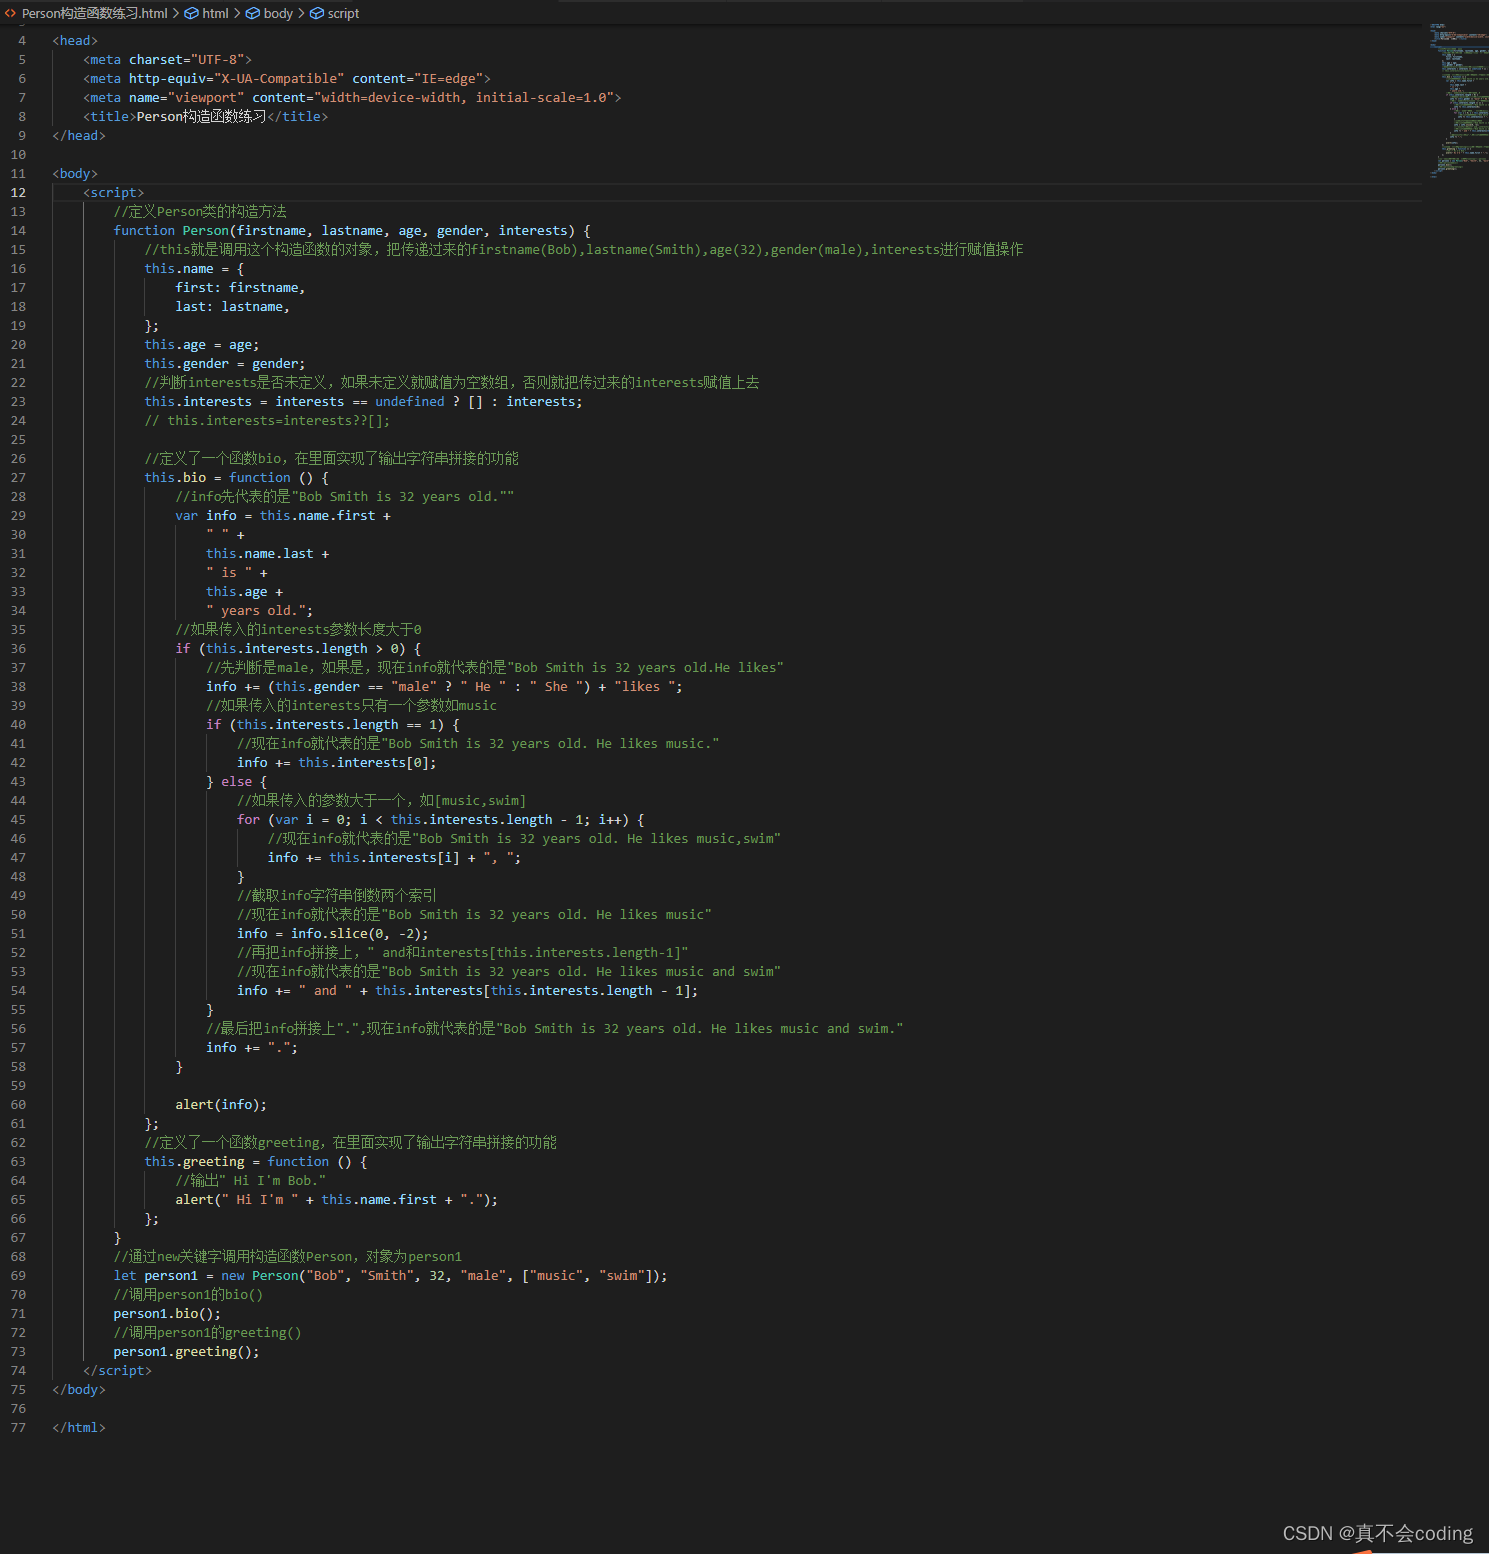Click the "this.age = age;" statement
Image resolution: width=1489 pixels, height=1554 pixels.
201,344
